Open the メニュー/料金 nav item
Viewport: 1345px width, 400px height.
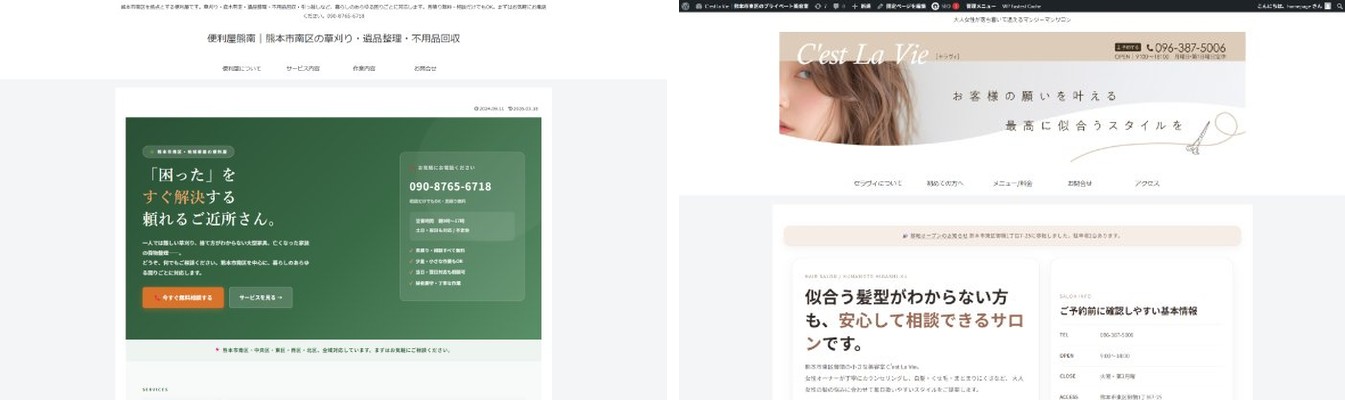[x=1012, y=183]
